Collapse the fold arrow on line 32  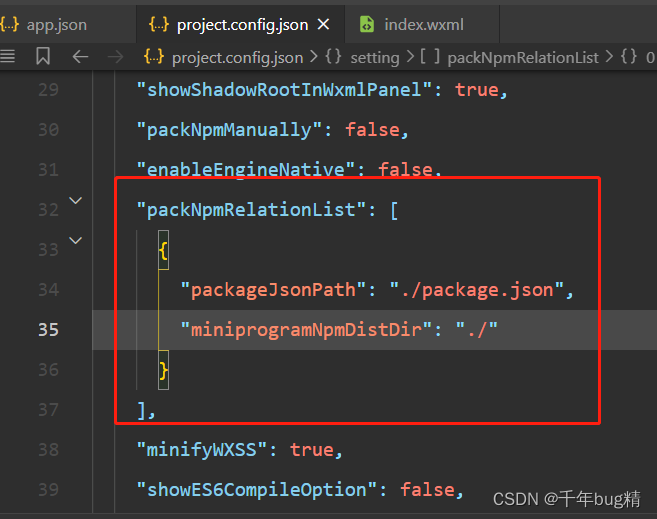pos(75,200)
